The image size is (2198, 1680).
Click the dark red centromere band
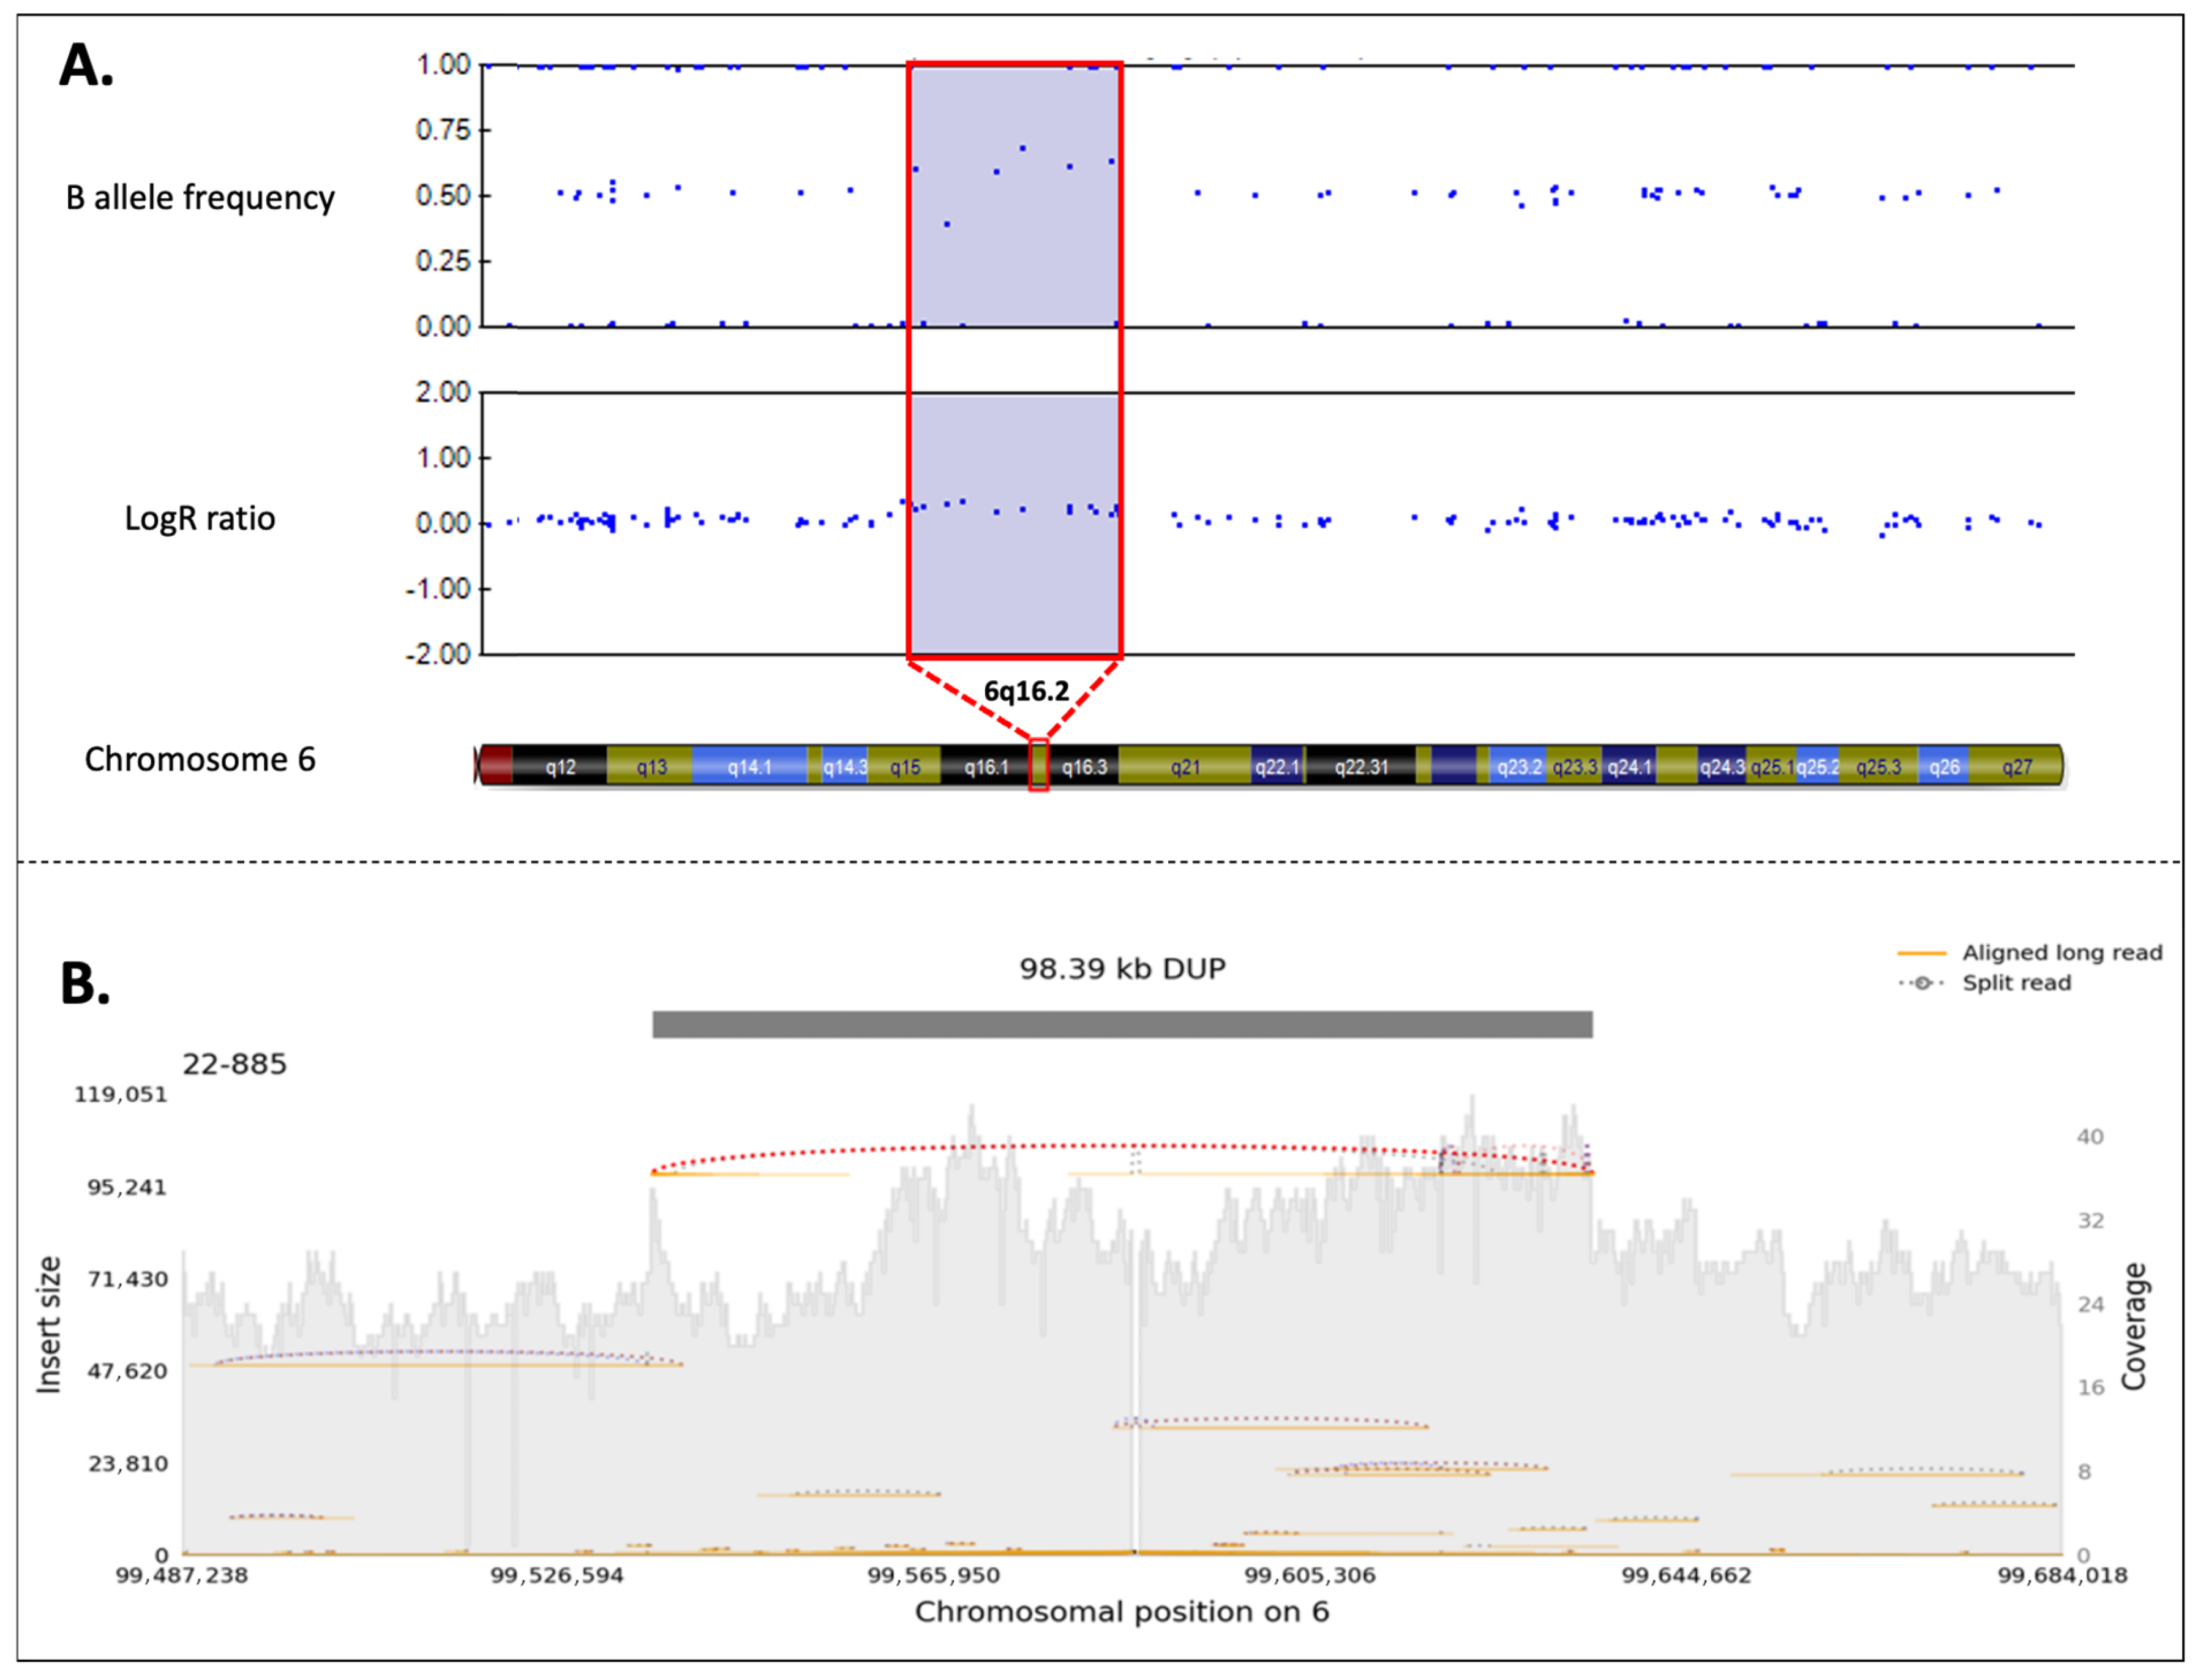coord(496,765)
